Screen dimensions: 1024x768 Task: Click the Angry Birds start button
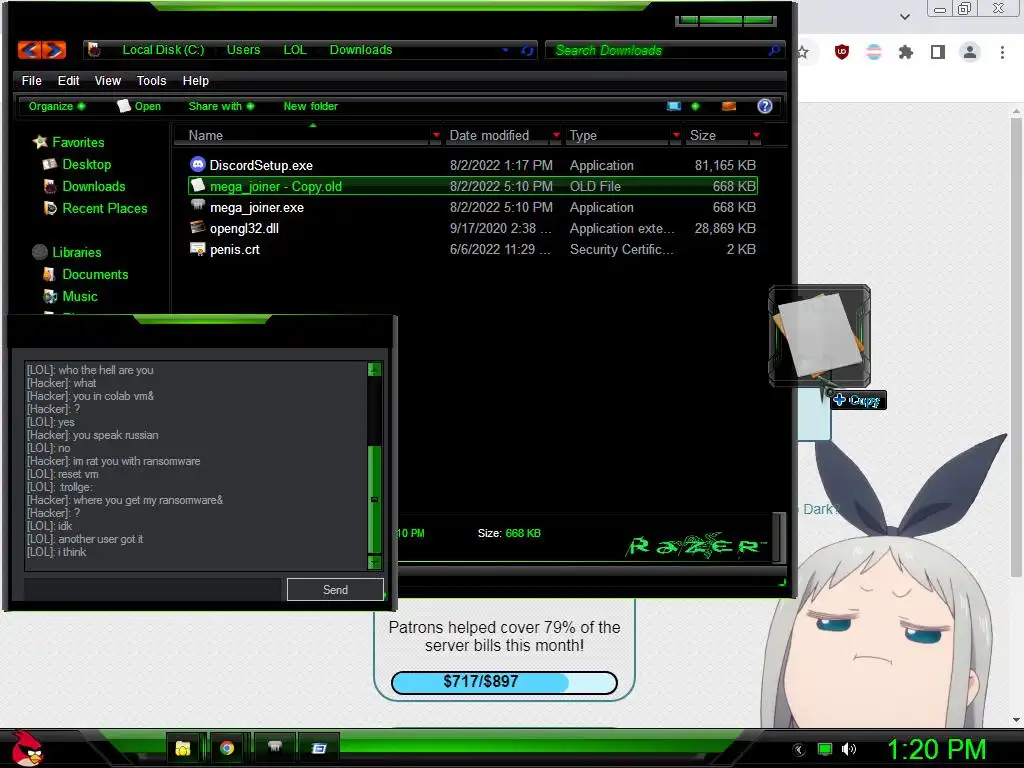click(27, 748)
